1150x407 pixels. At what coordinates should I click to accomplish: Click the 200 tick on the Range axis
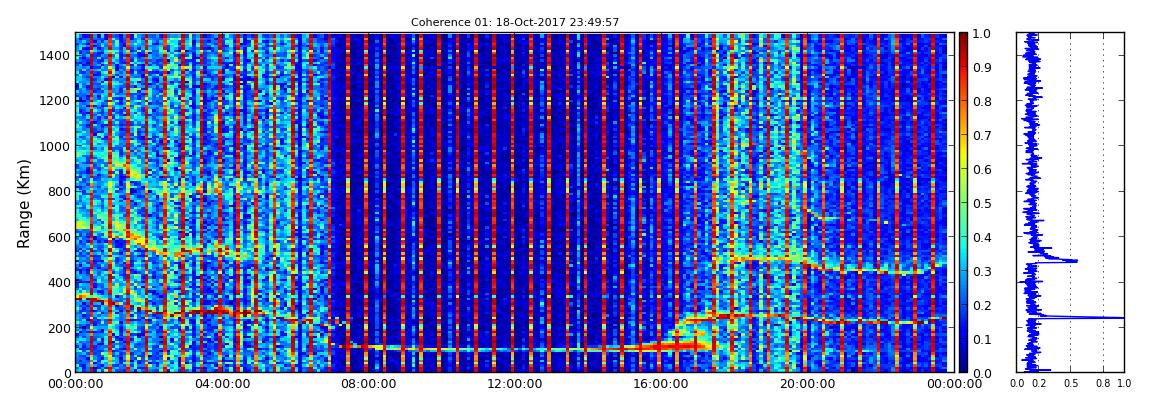pyautogui.click(x=57, y=328)
